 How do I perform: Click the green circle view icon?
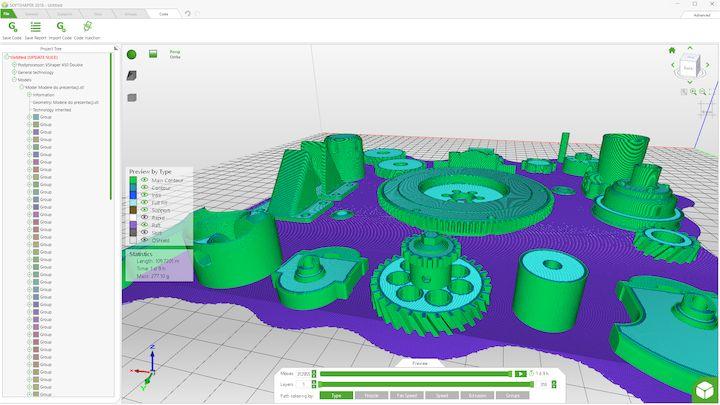pos(132,54)
